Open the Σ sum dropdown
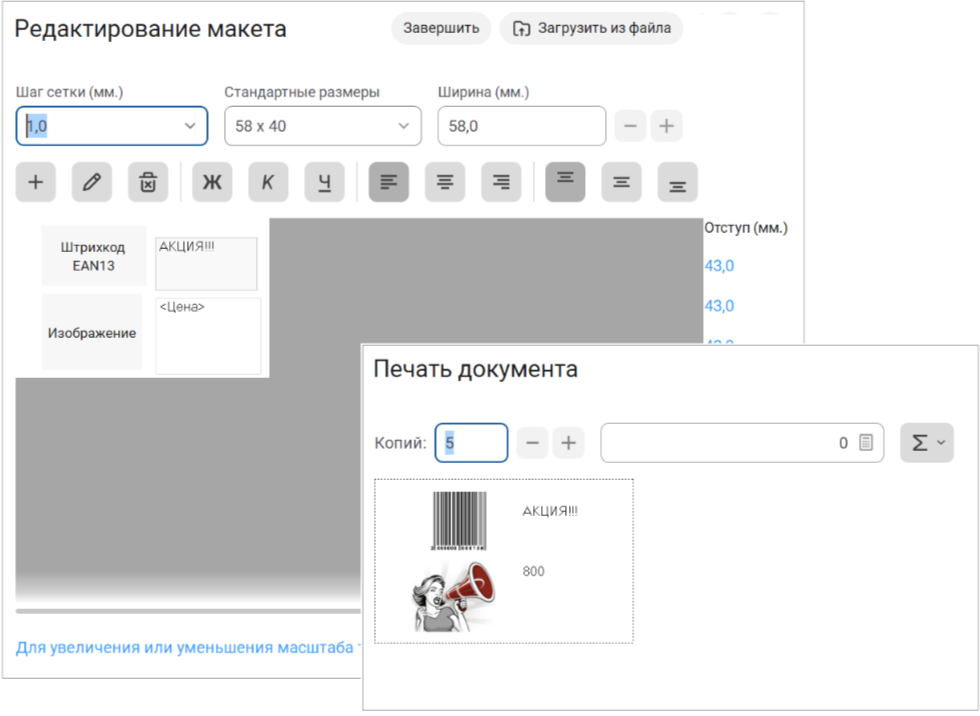The height and width of the screenshot is (716, 980). tap(927, 443)
